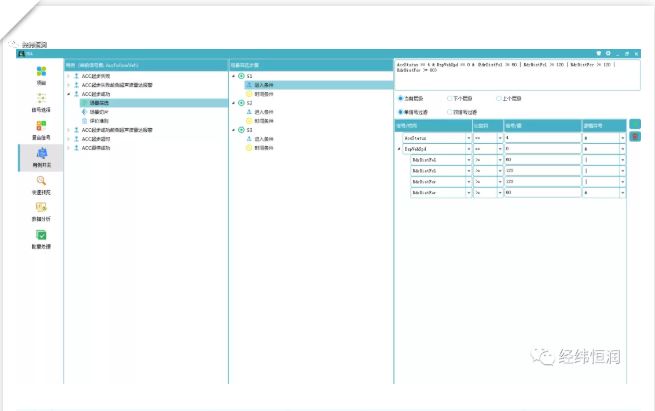Image resolution: width=655 pixels, height=411 pixels.
Task: Open the logic symbol dropdown in last table row
Action: 622,193
